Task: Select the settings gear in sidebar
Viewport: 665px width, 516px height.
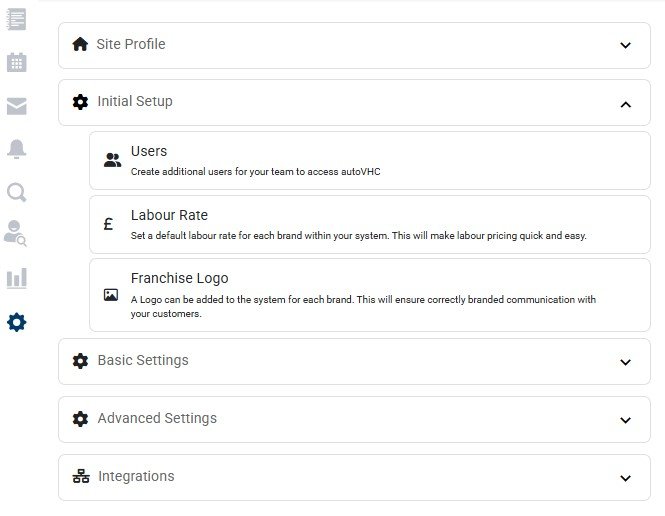Action: [x=17, y=322]
